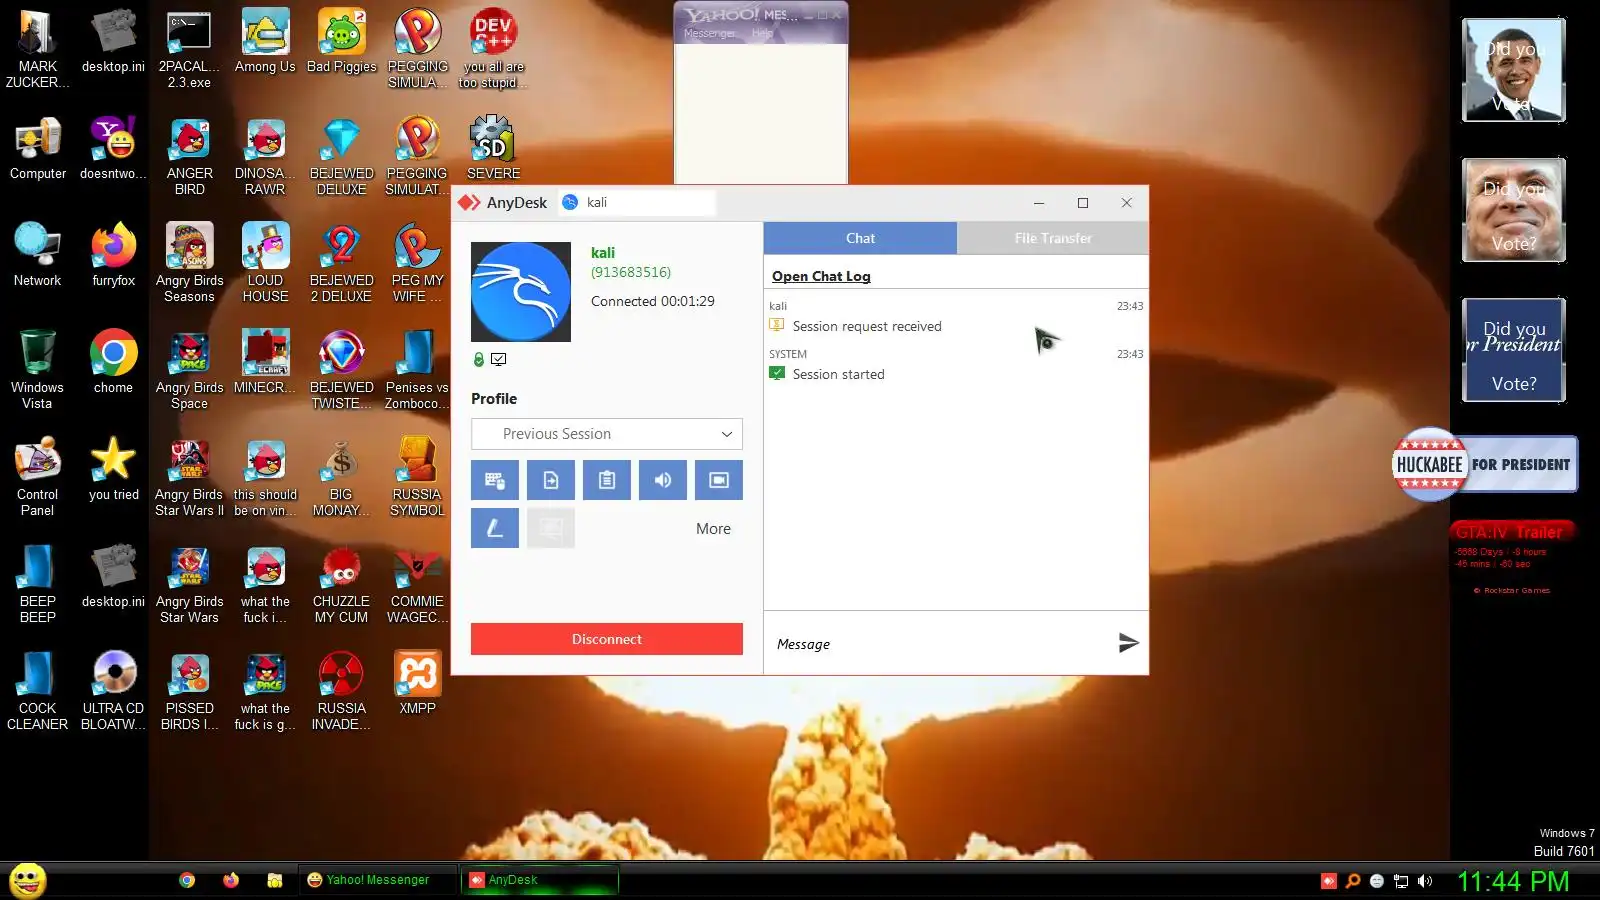Switch to AnyDesk taskbar button
1600x900 pixels.
click(540, 880)
